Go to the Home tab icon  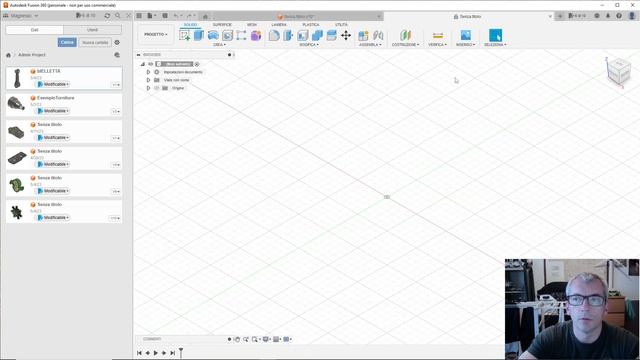point(205,16)
